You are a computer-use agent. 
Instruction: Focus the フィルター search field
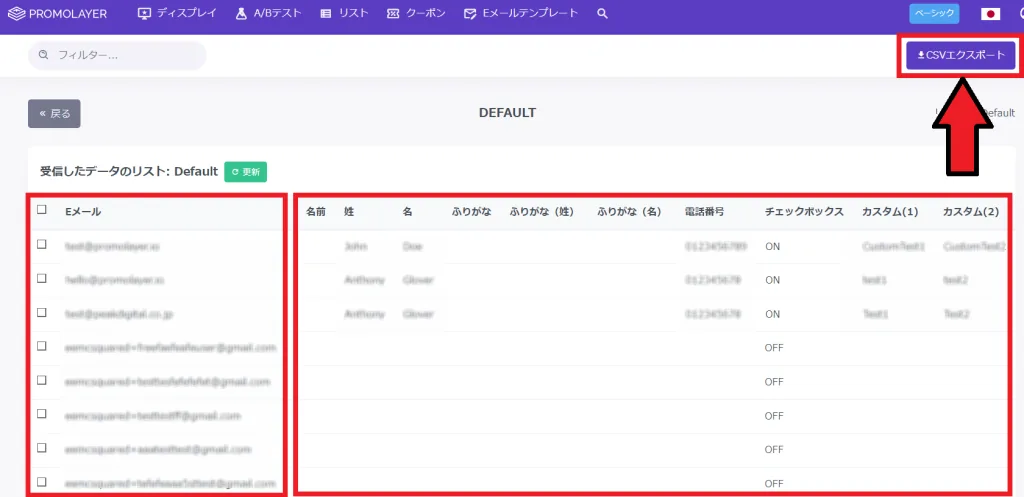pyautogui.click(x=117, y=56)
